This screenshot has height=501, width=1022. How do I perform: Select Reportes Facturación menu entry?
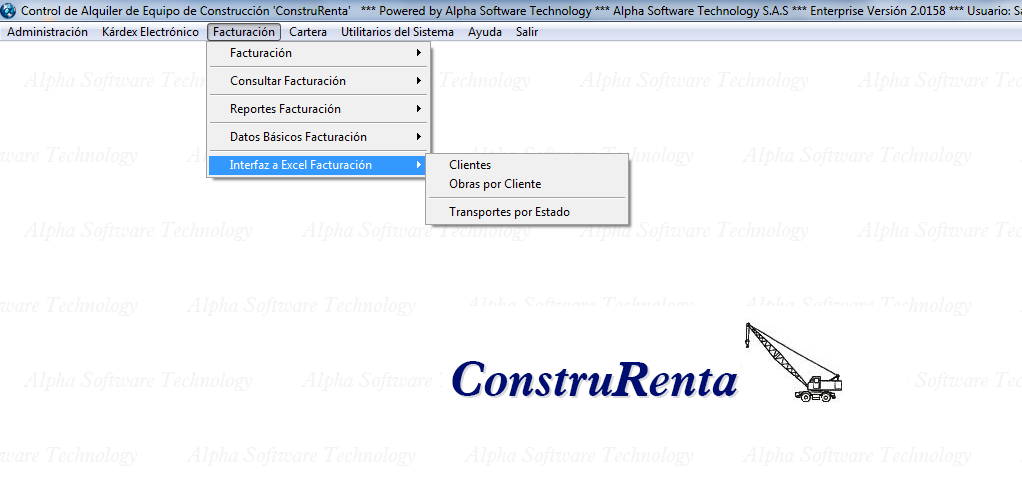[x=285, y=109]
